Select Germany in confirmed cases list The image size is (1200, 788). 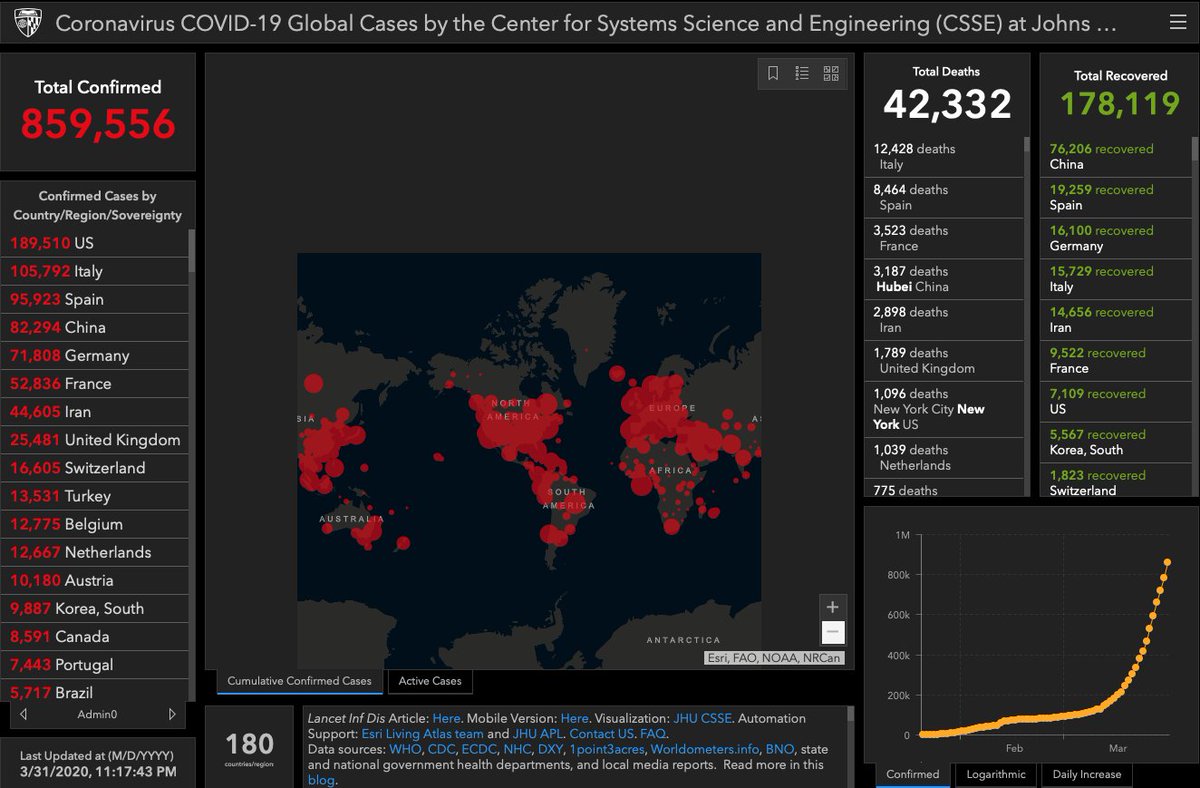pos(94,355)
